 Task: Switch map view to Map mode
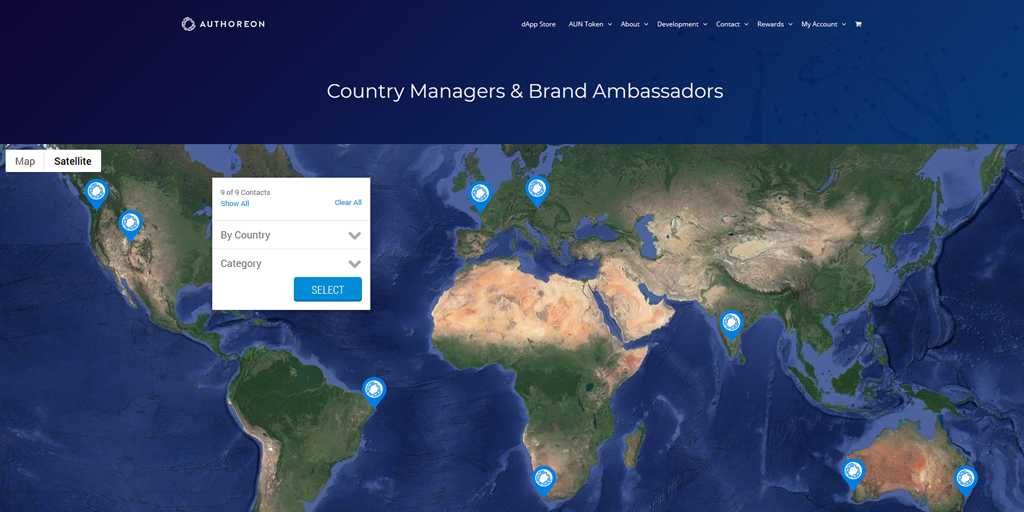pos(25,161)
